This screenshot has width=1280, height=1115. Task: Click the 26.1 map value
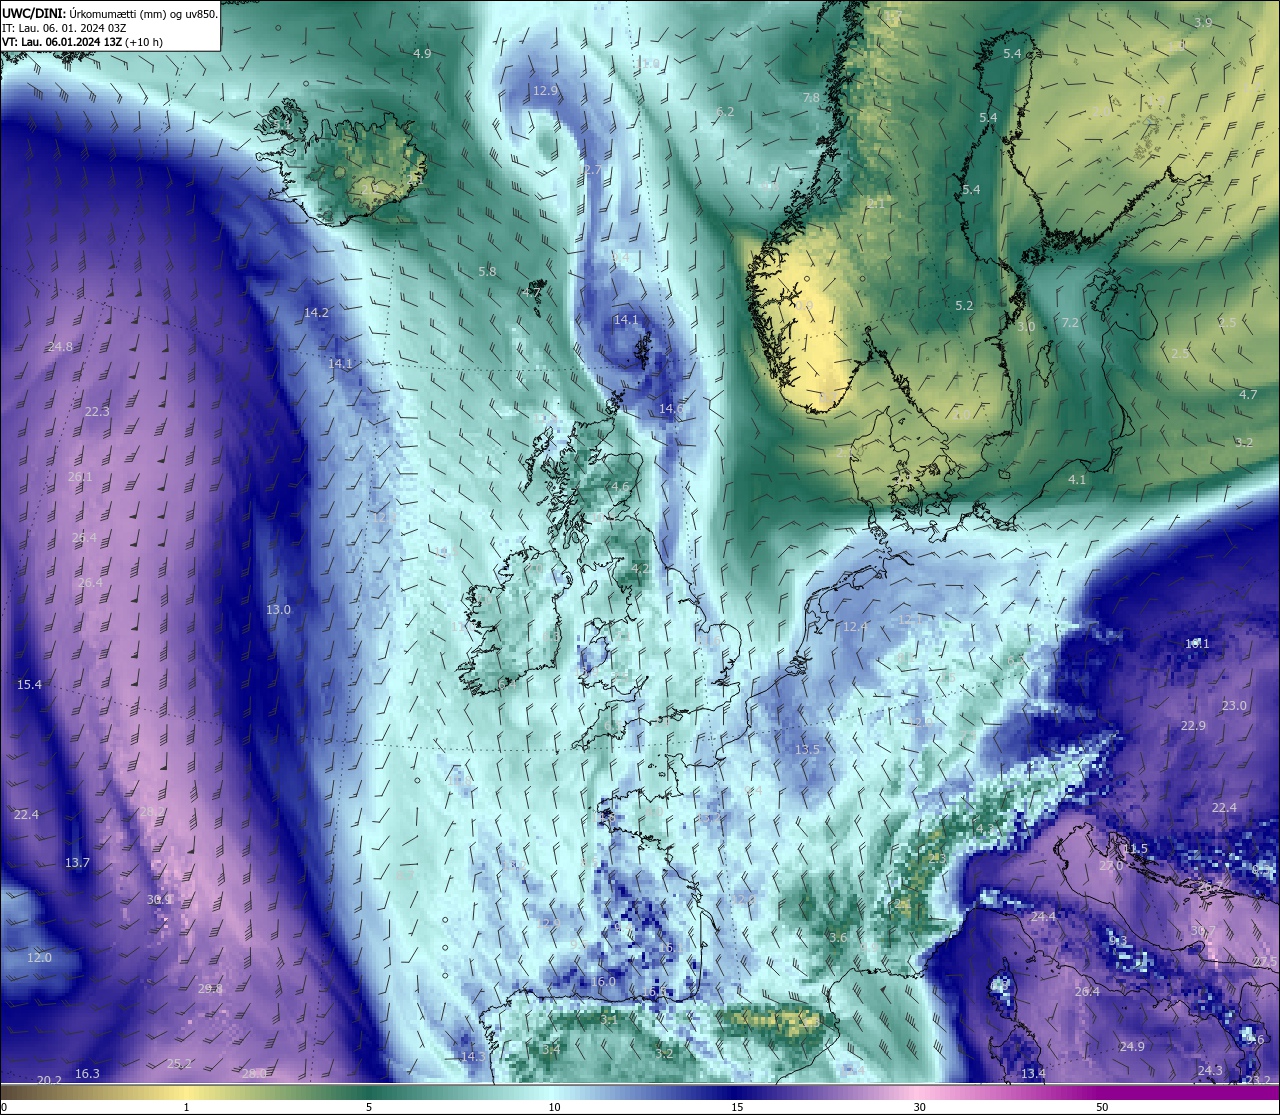tap(80, 477)
